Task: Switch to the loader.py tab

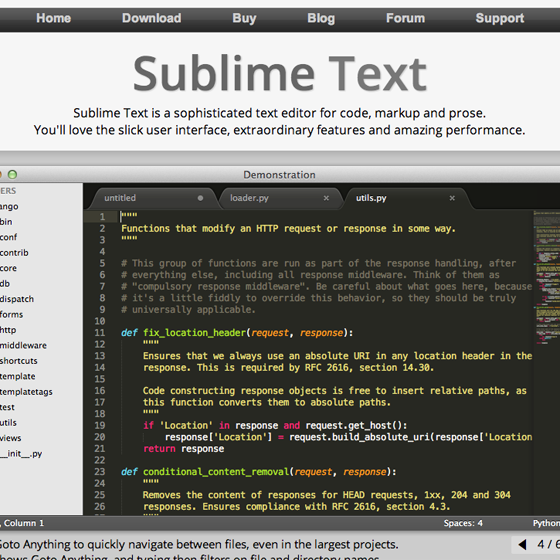Action: click(280, 198)
